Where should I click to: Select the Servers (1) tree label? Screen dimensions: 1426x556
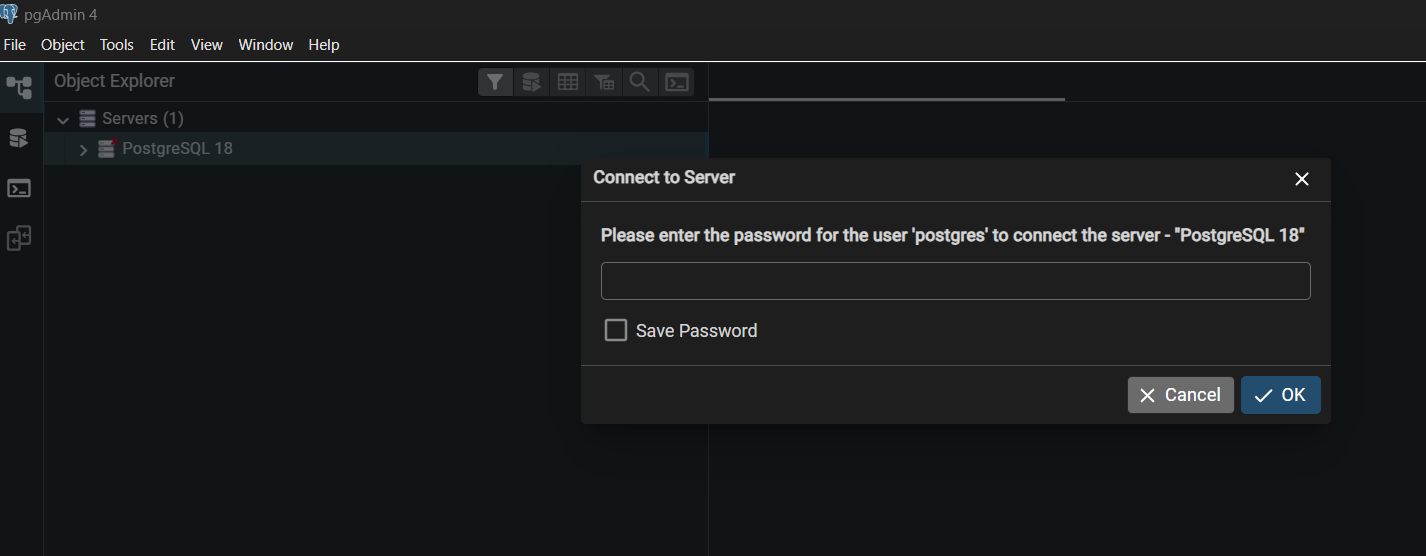[x=143, y=119]
